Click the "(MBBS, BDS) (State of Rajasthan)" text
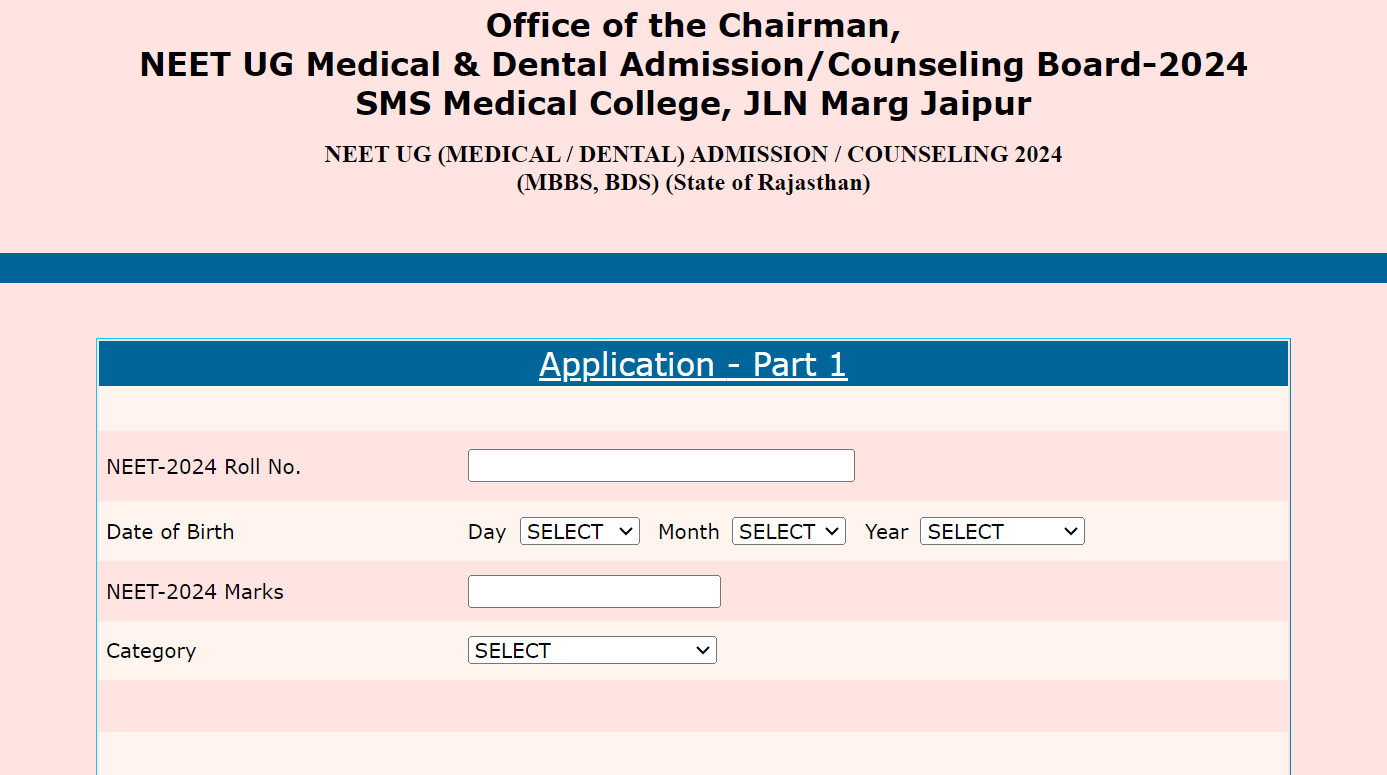Image resolution: width=1387 pixels, height=775 pixels. pyautogui.click(x=693, y=184)
